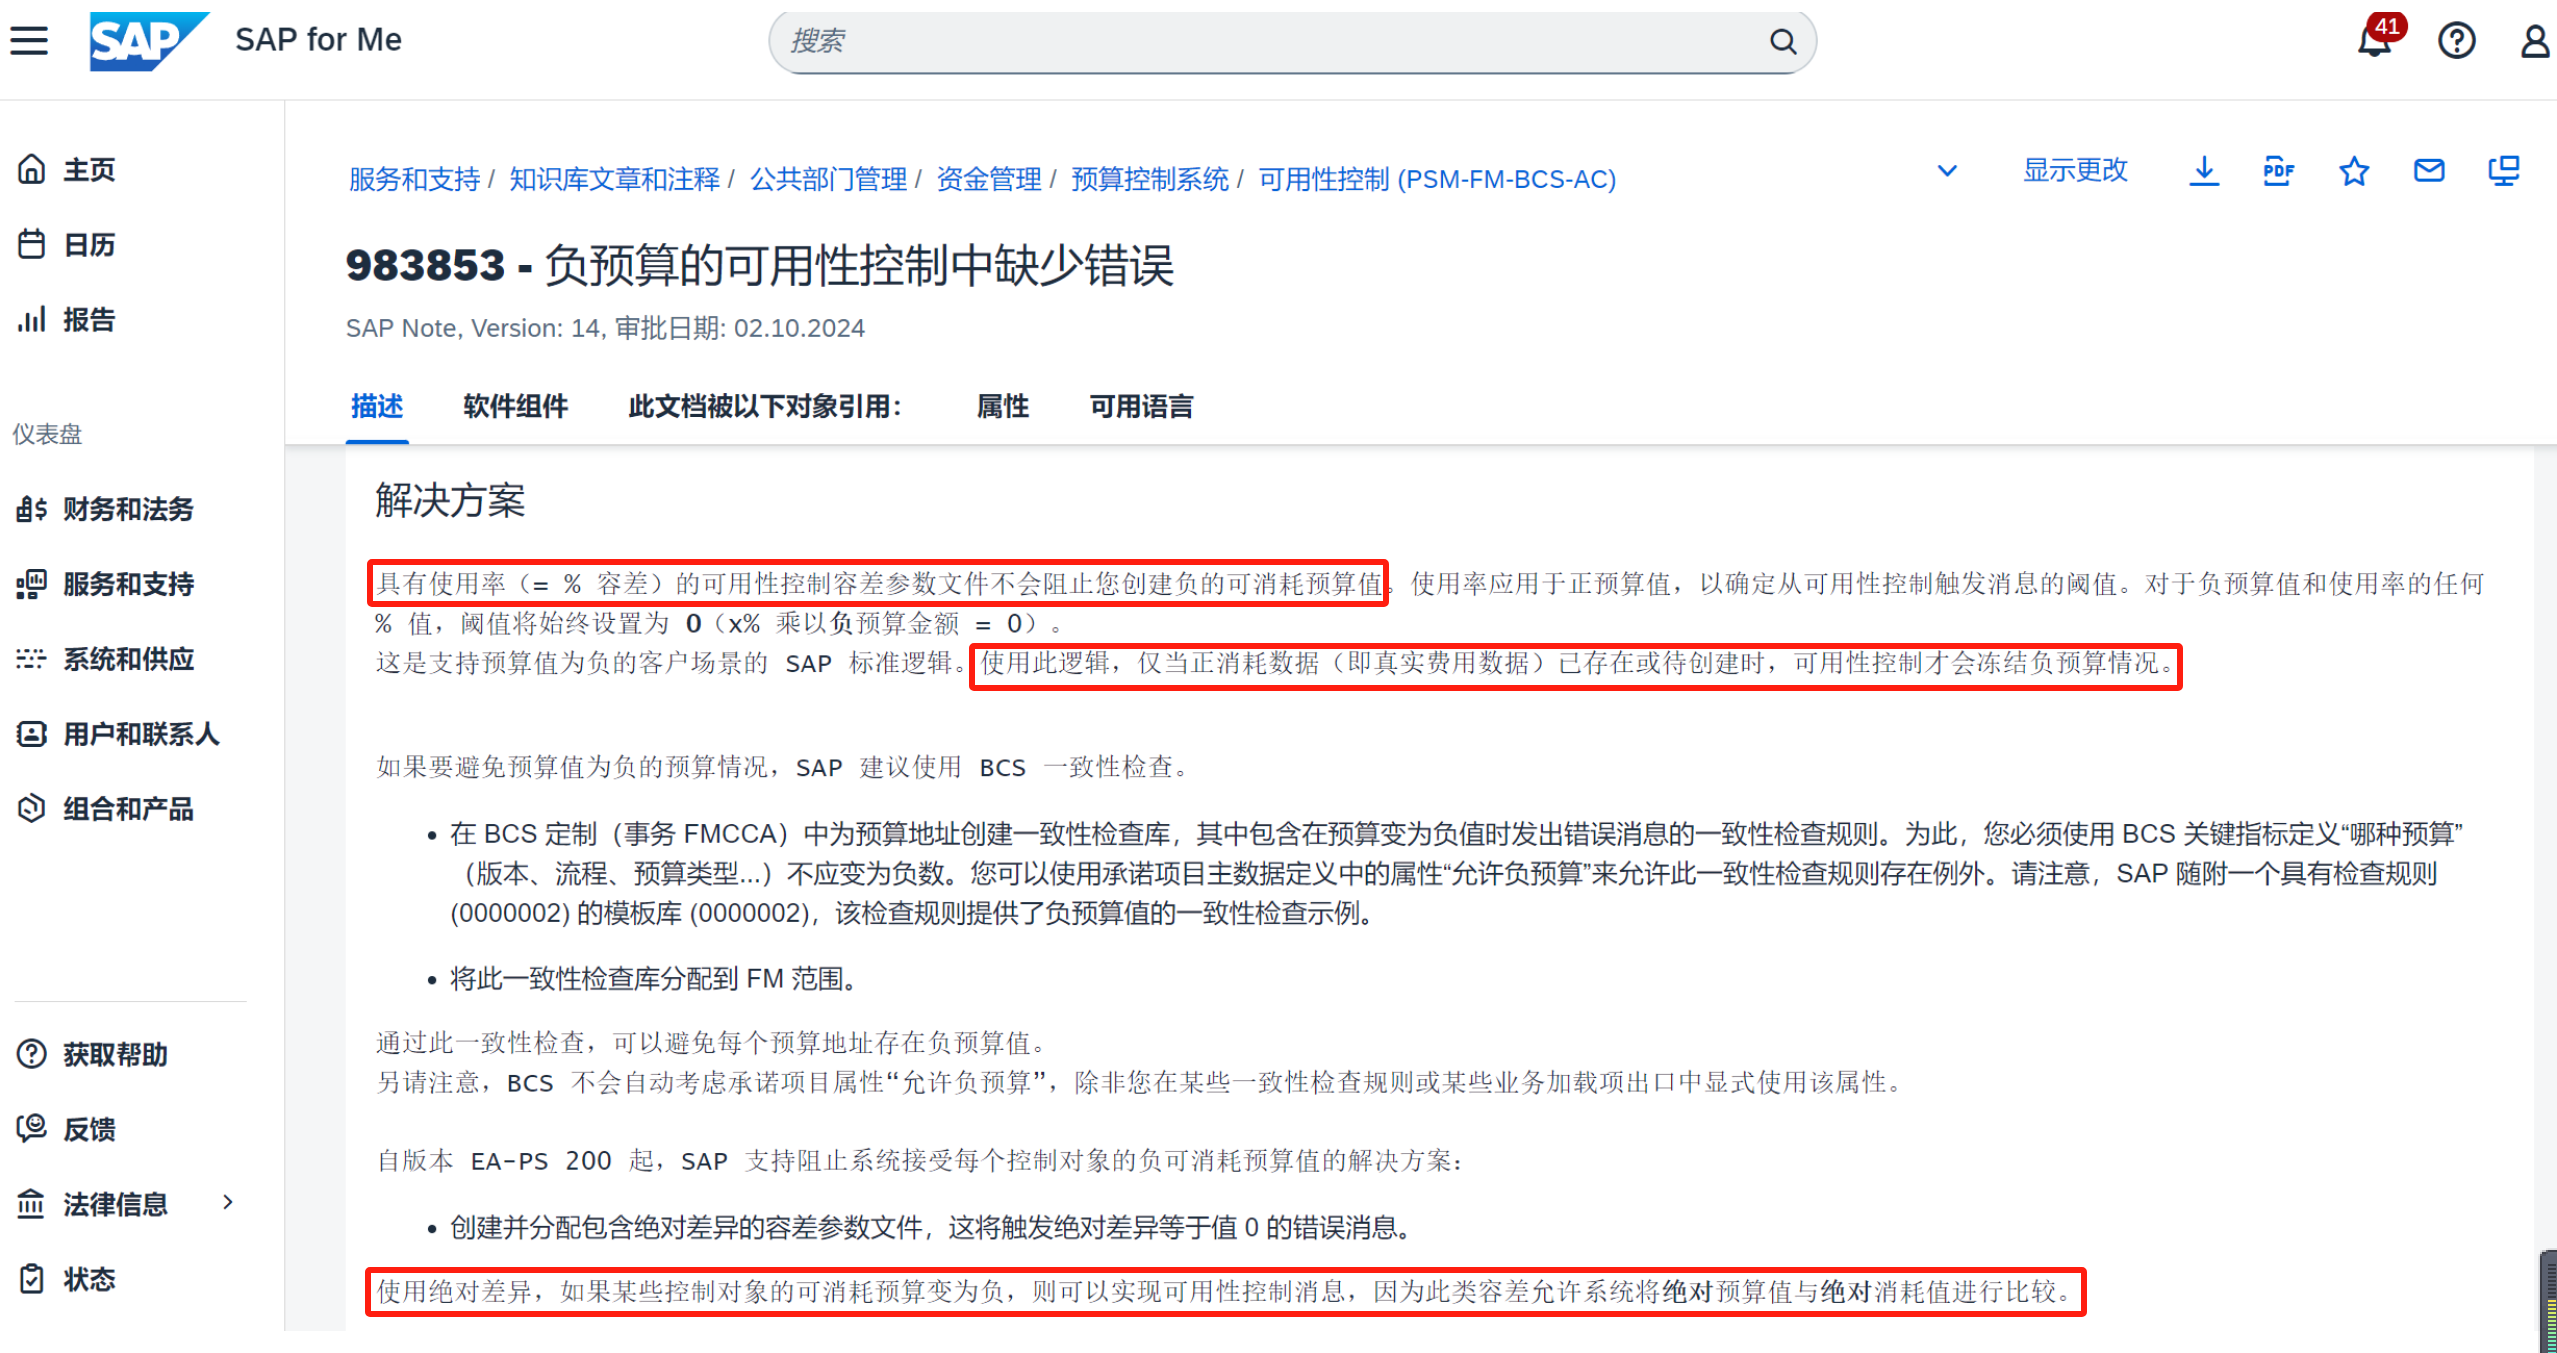Viewport: 2557px width, 1353px height.
Task: Click the chart icon beside 报告
Action: pos(32,319)
